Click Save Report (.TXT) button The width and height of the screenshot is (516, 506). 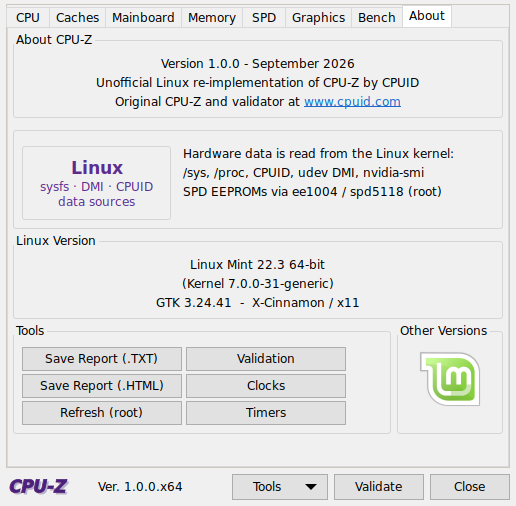pos(102,359)
